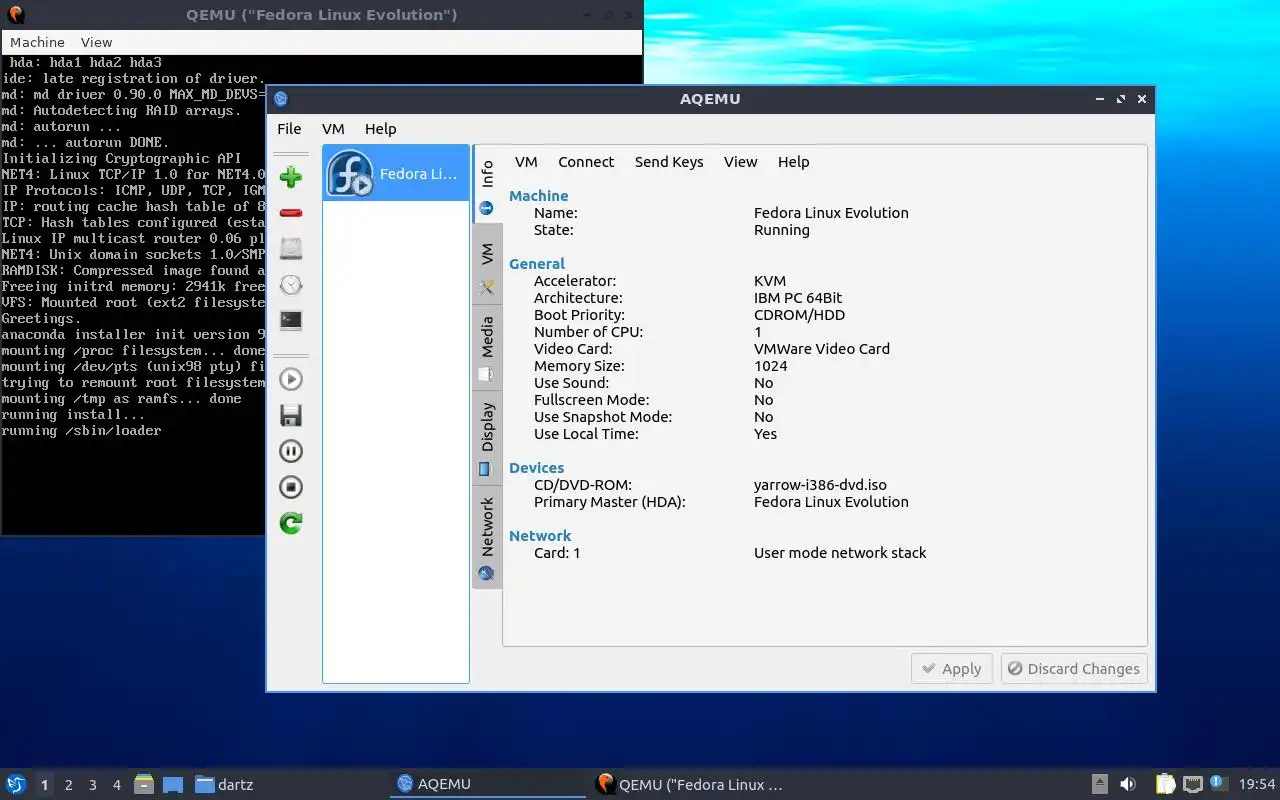
Task: Open View menu in QEMU window
Action: point(97,42)
